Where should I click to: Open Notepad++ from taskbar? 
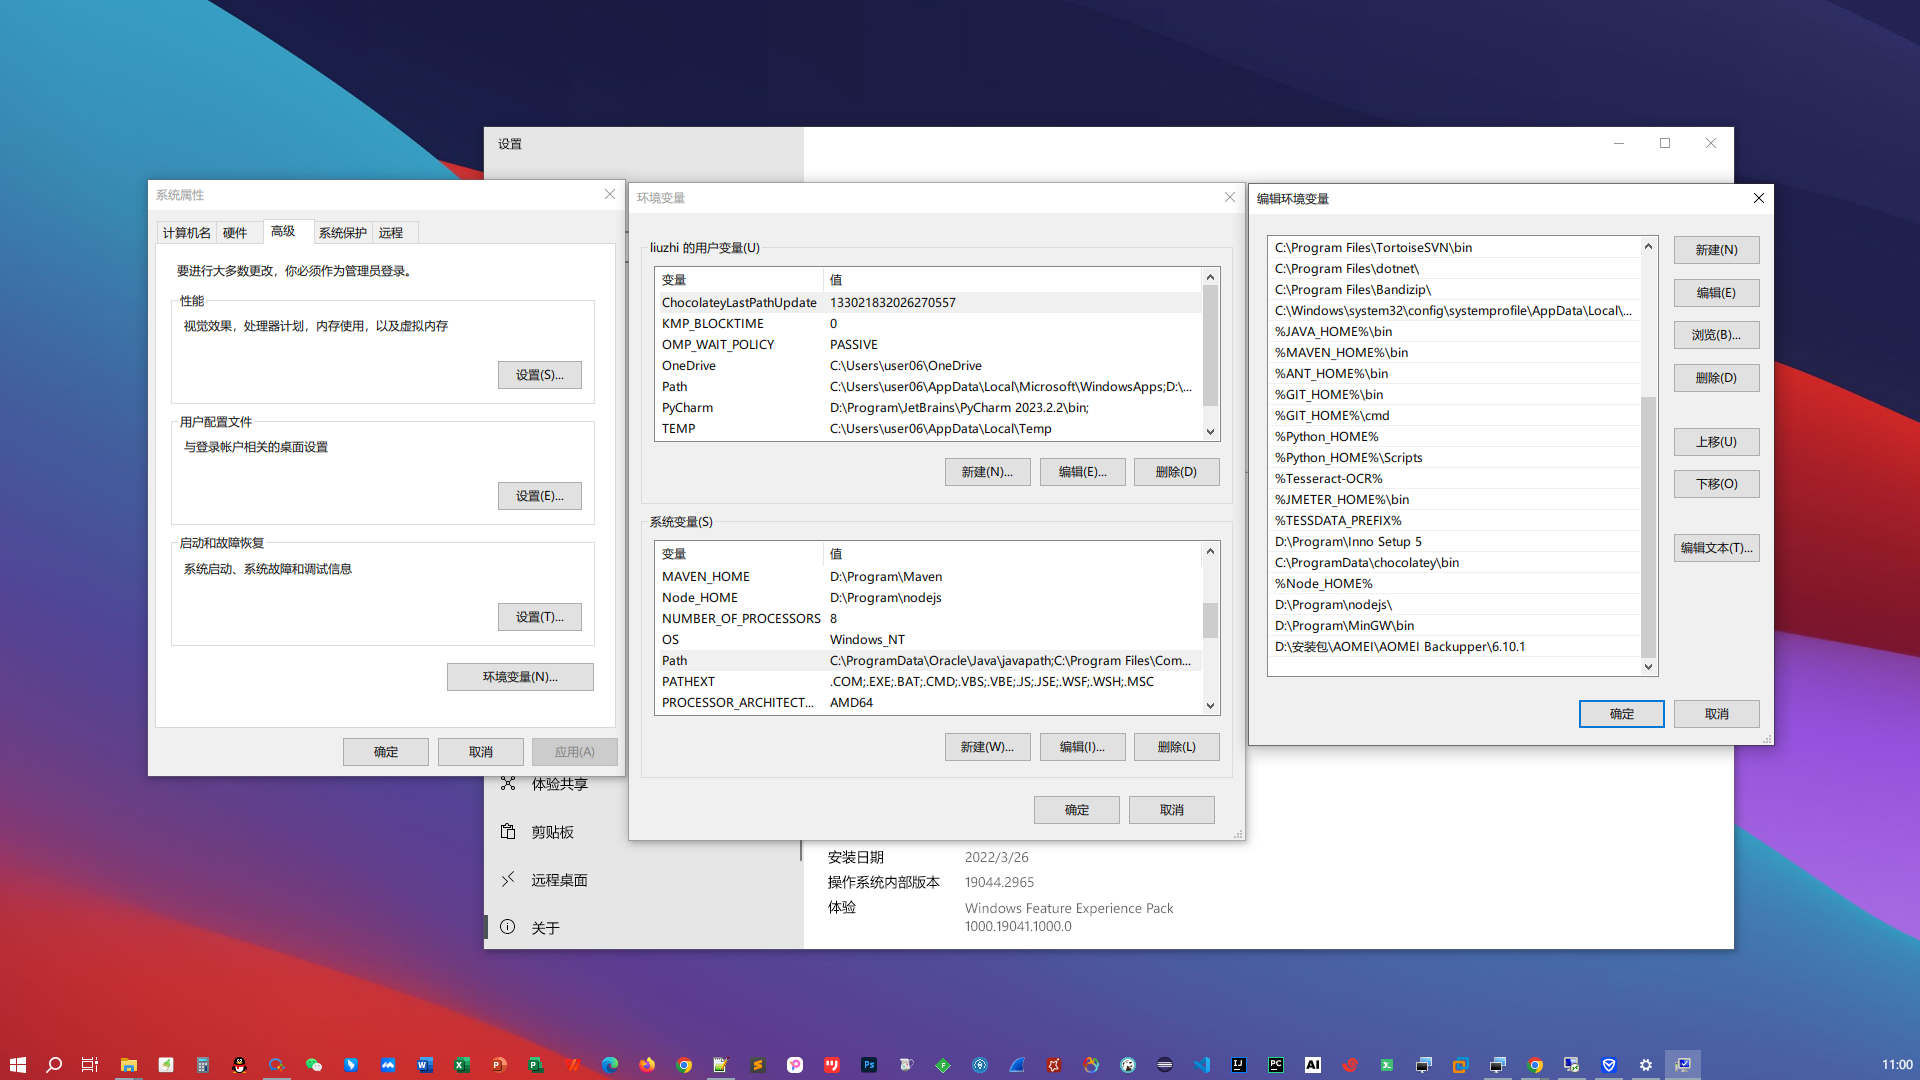(x=720, y=1065)
